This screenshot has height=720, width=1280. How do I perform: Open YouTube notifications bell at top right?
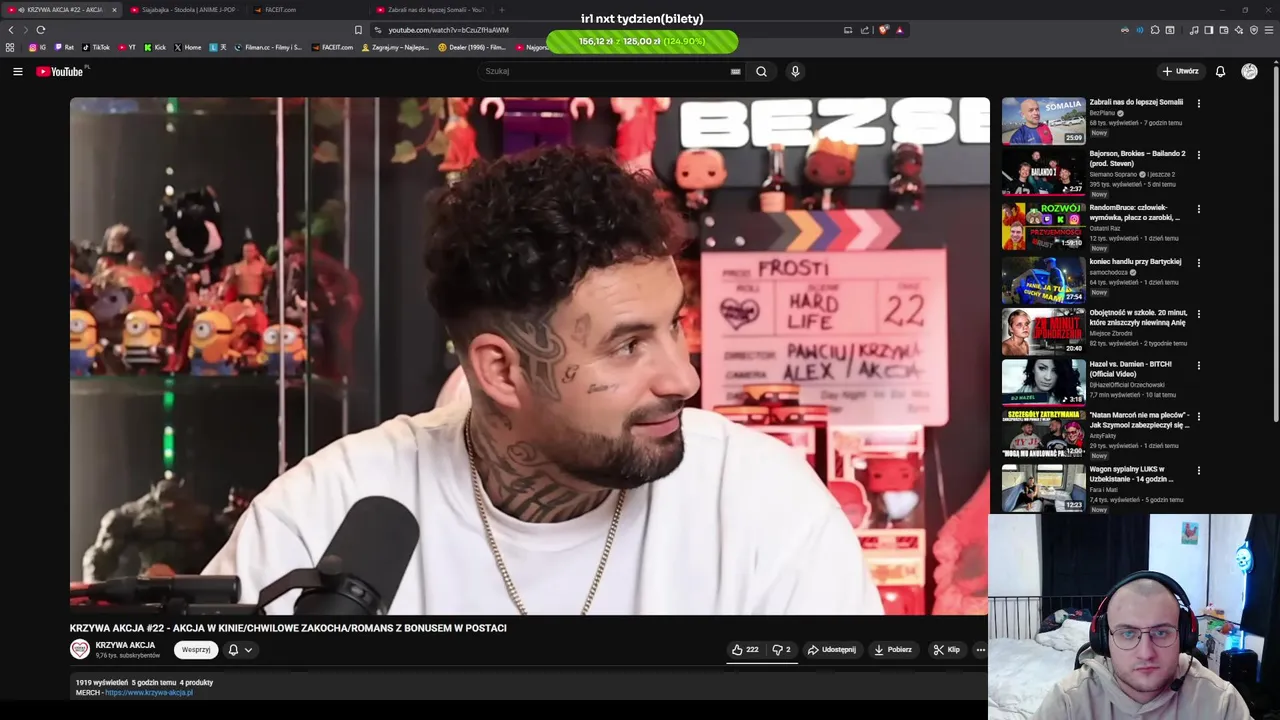pyautogui.click(x=1220, y=71)
